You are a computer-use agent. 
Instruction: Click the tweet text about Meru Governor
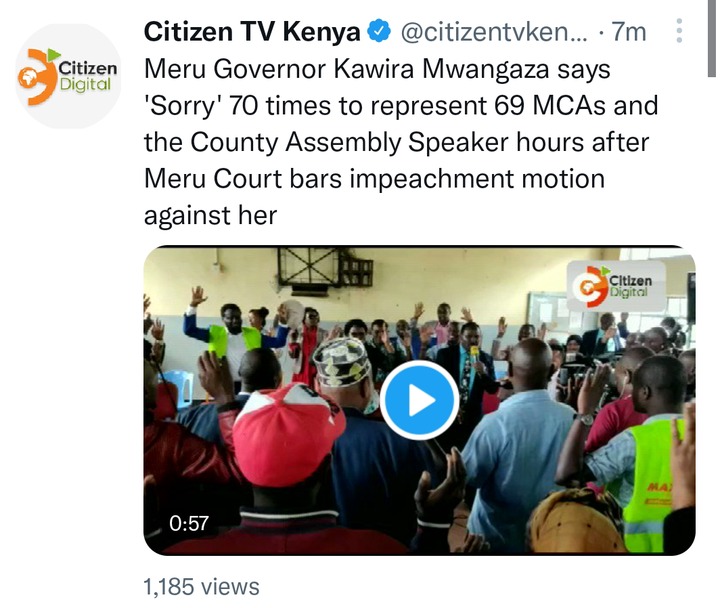(401, 142)
